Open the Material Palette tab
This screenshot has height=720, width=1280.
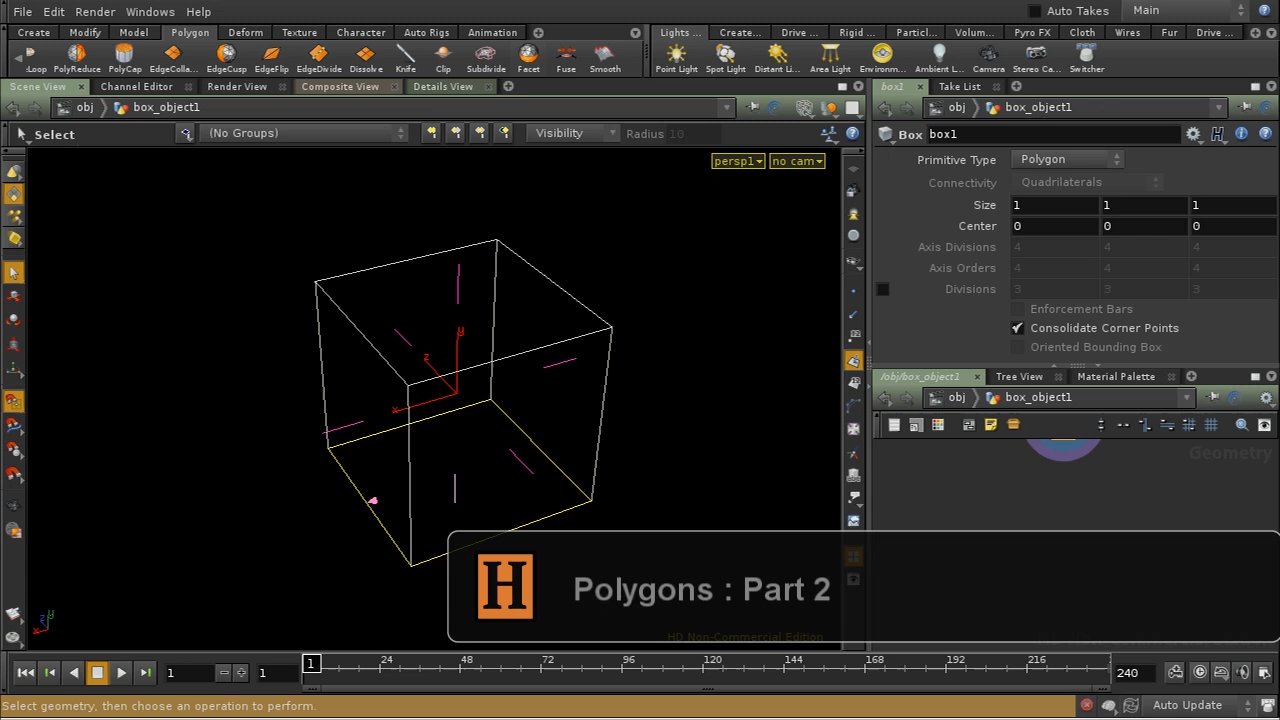point(1116,377)
